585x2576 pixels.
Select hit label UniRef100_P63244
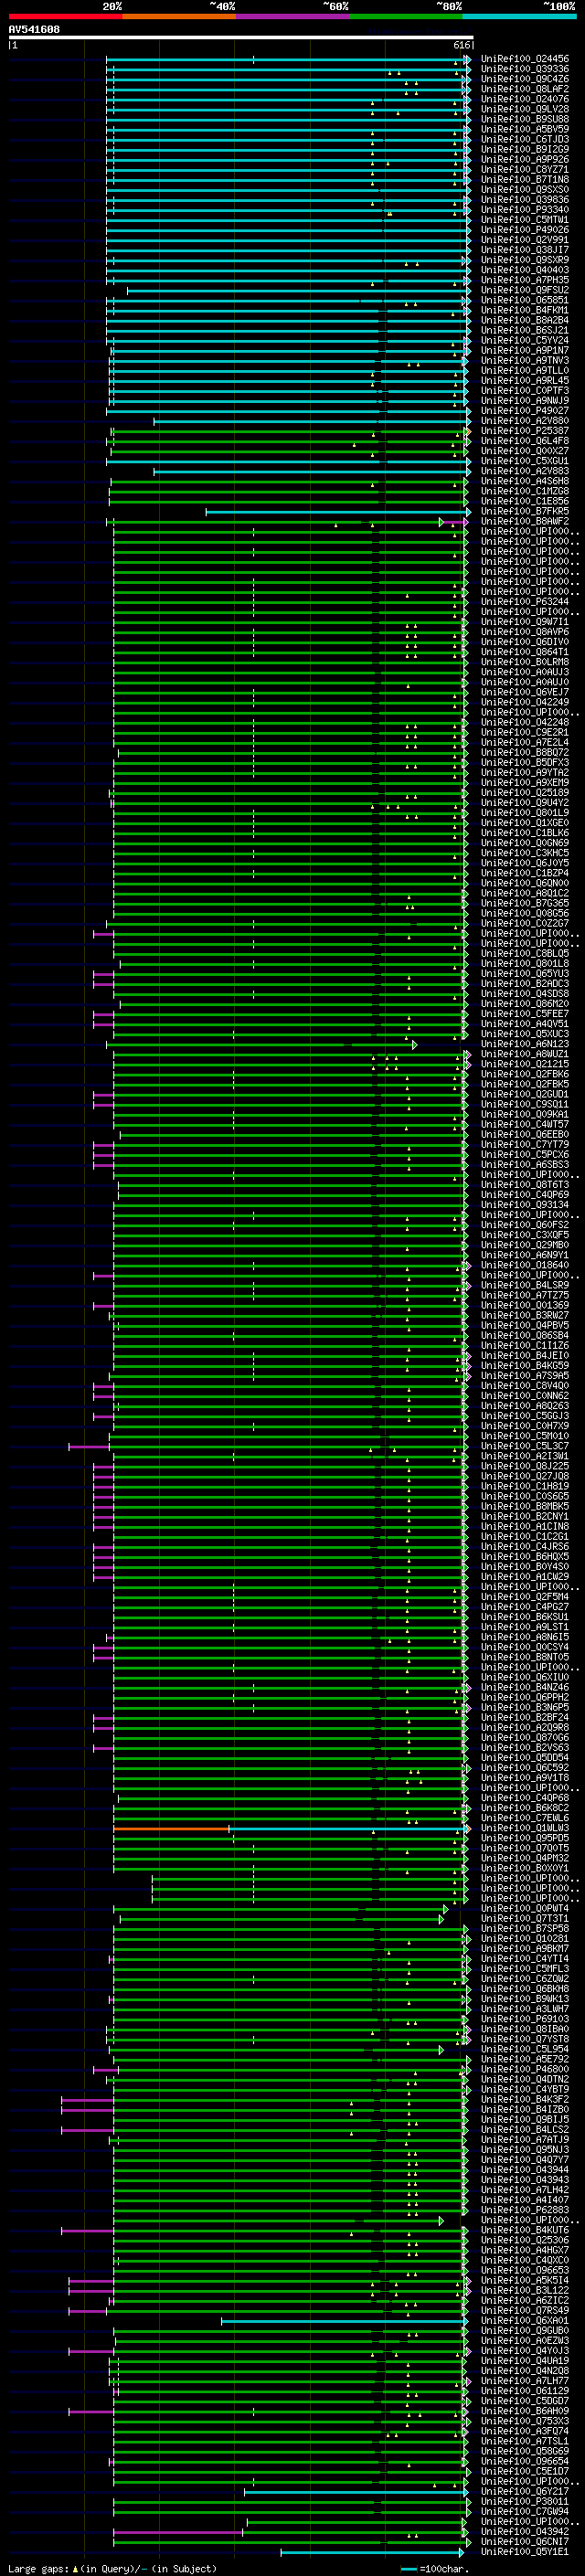point(525,602)
